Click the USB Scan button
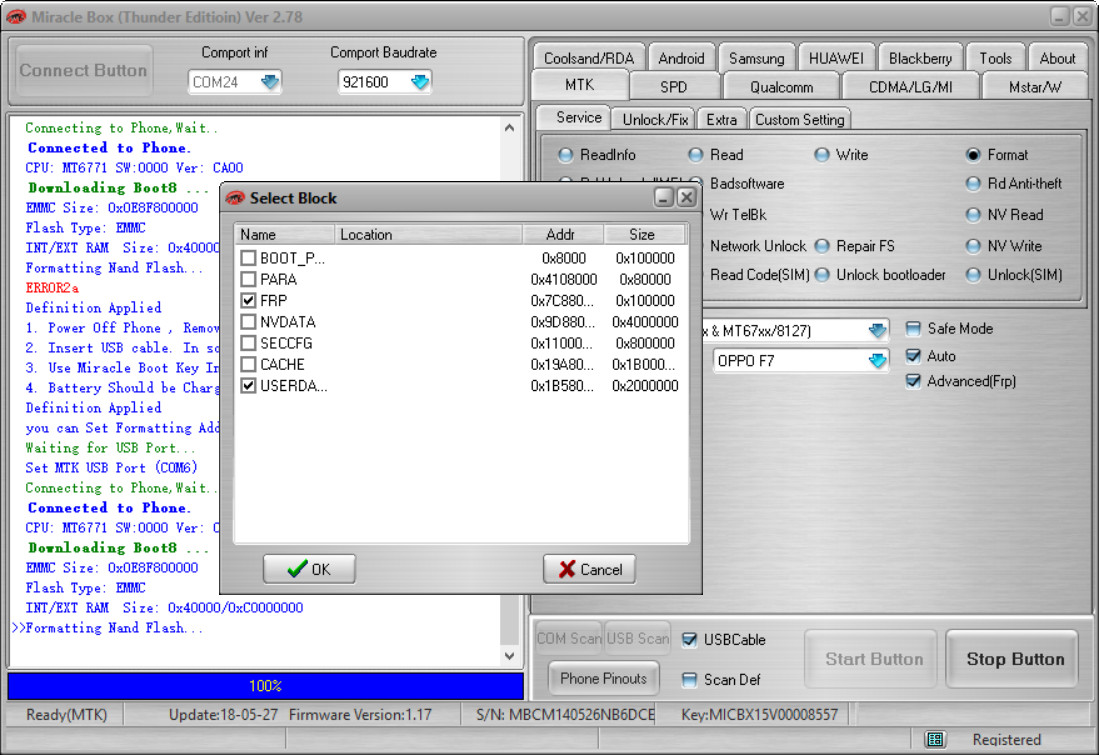Screen dimensions: 1099x755 [637, 639]
